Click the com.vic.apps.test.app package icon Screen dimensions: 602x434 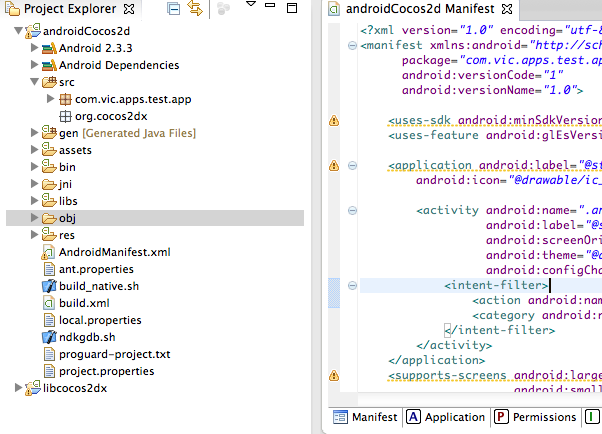(65, 99)
